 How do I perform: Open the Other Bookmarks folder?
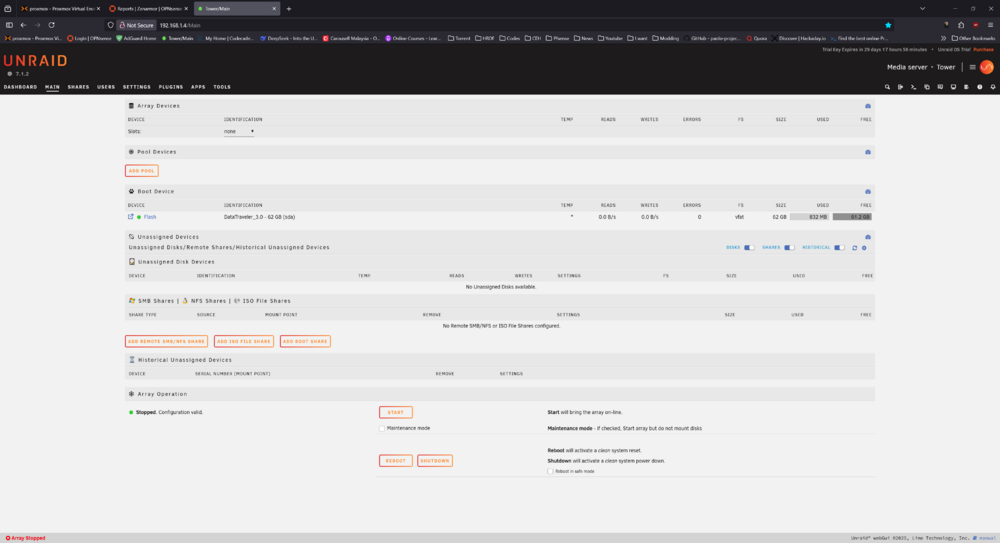[973, 38]
